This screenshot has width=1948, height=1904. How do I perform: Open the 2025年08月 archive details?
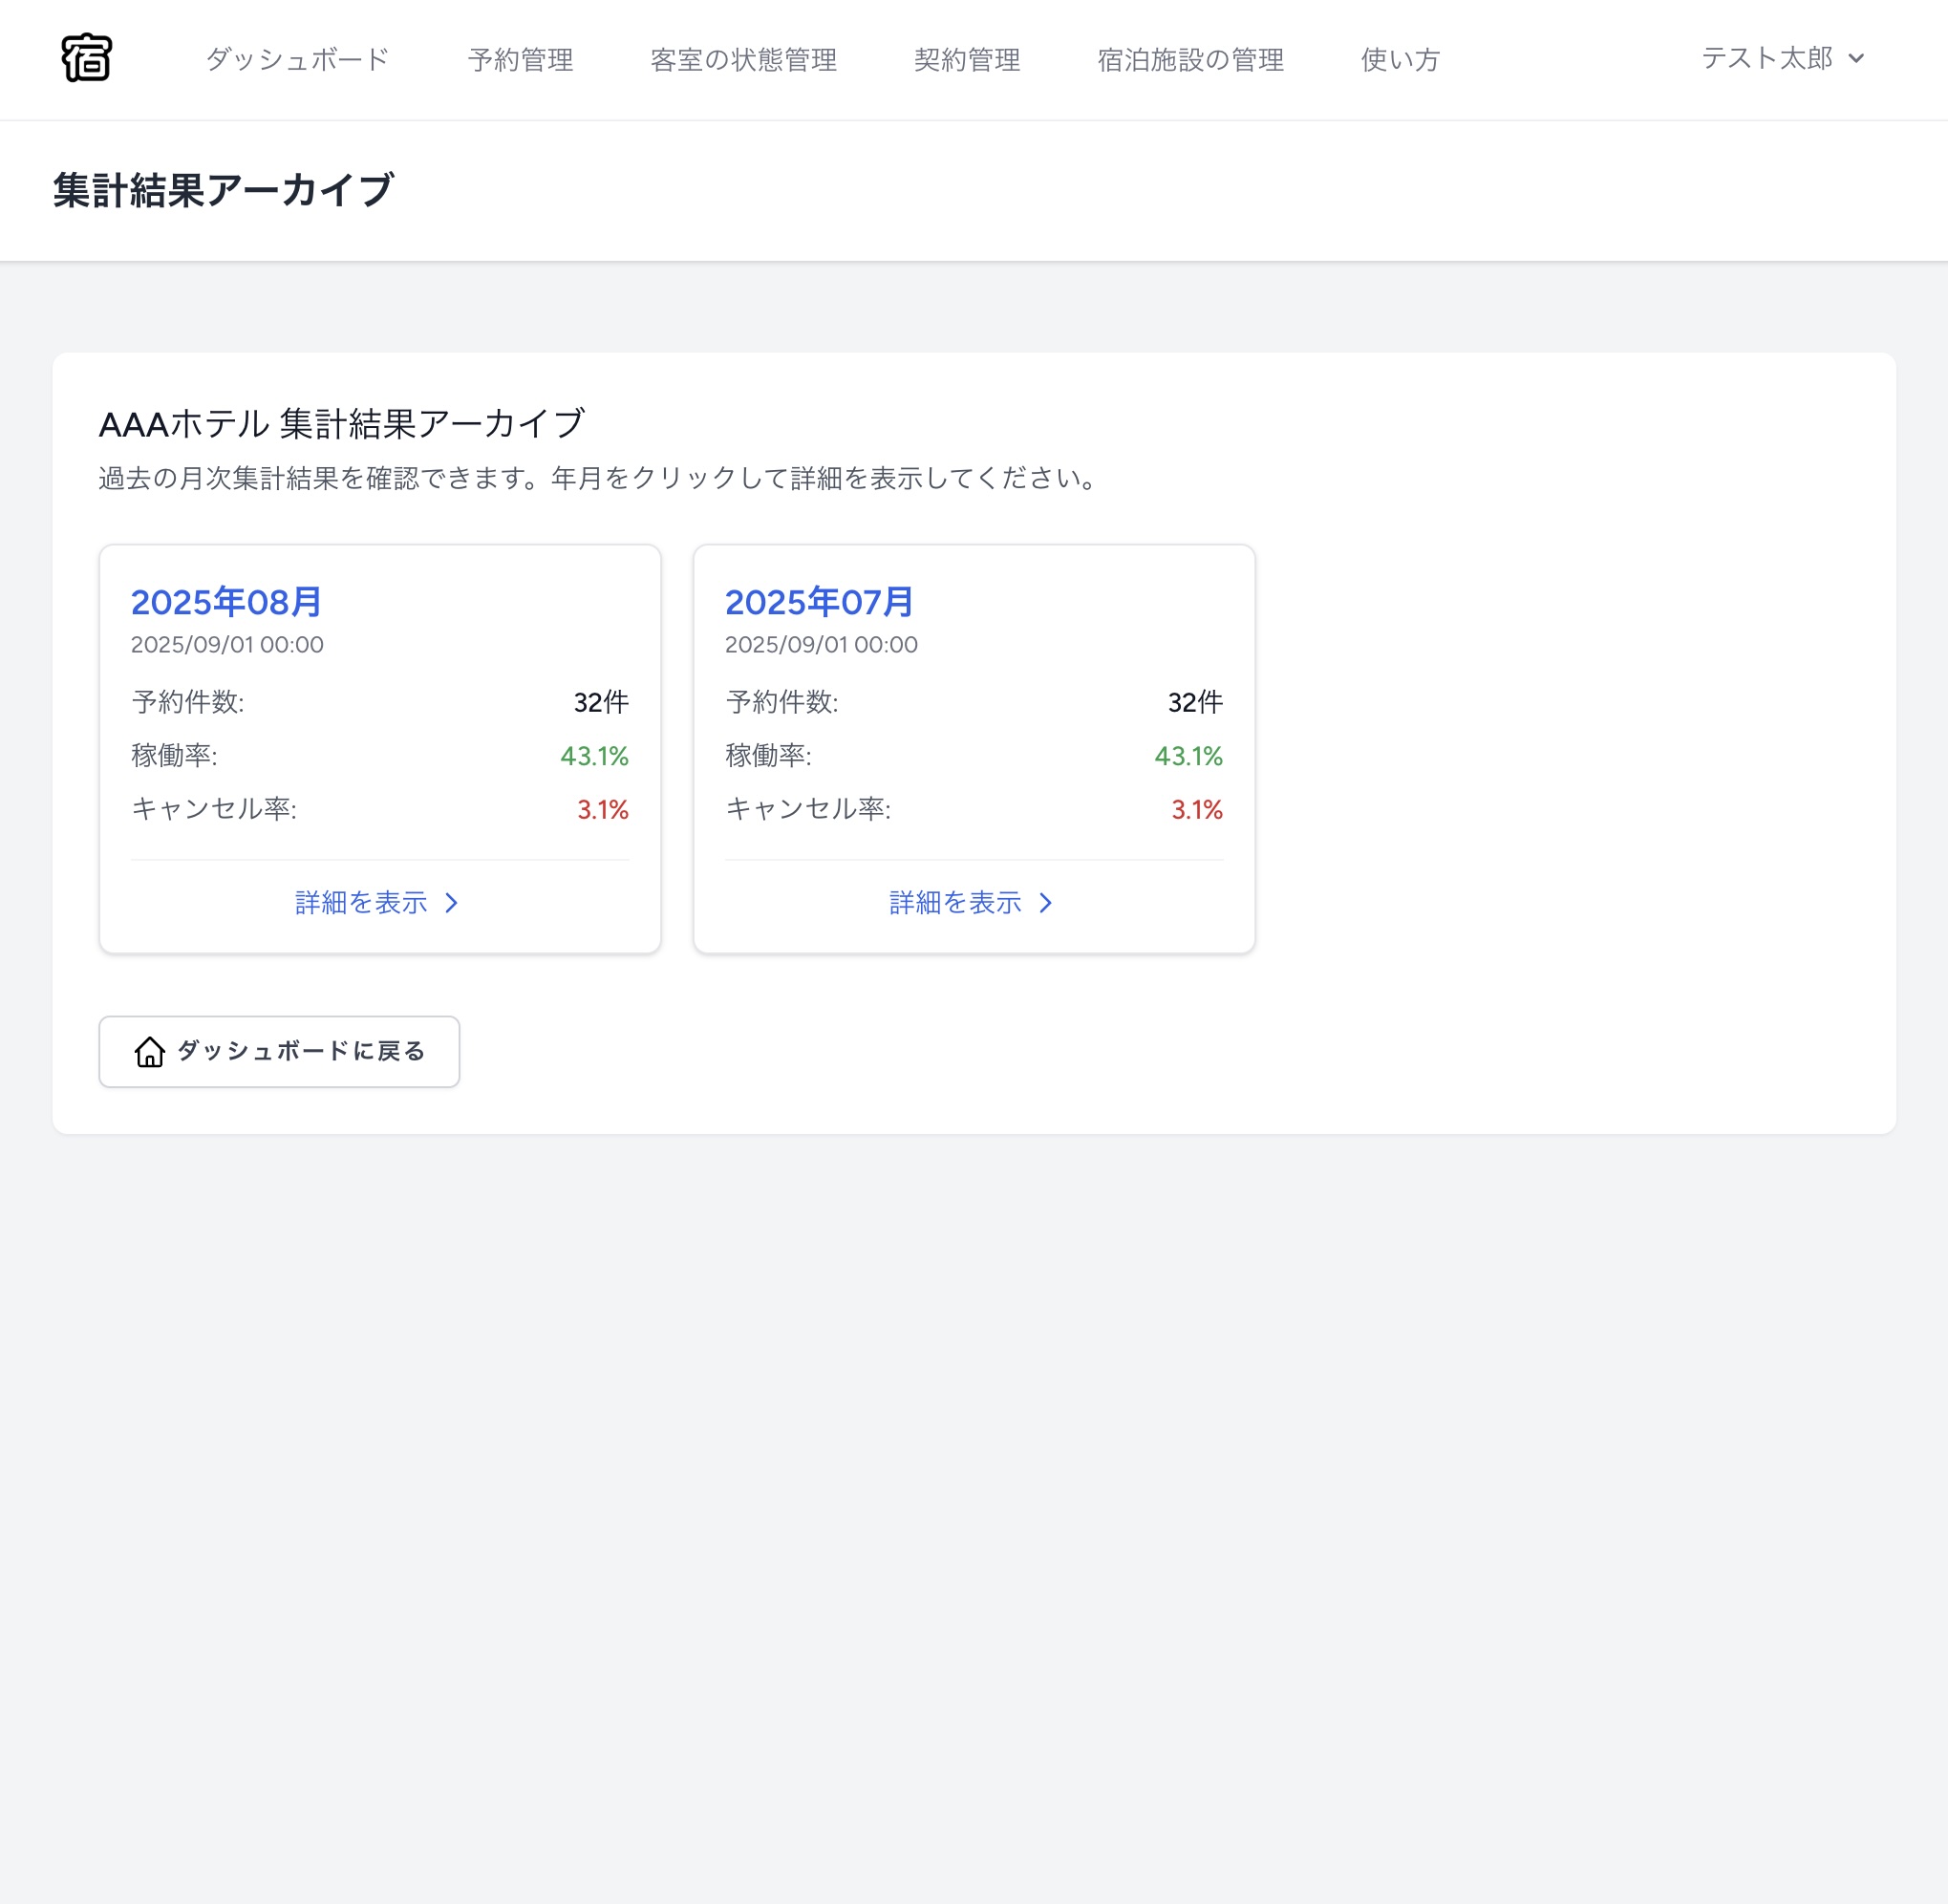[x=226, y=602]
